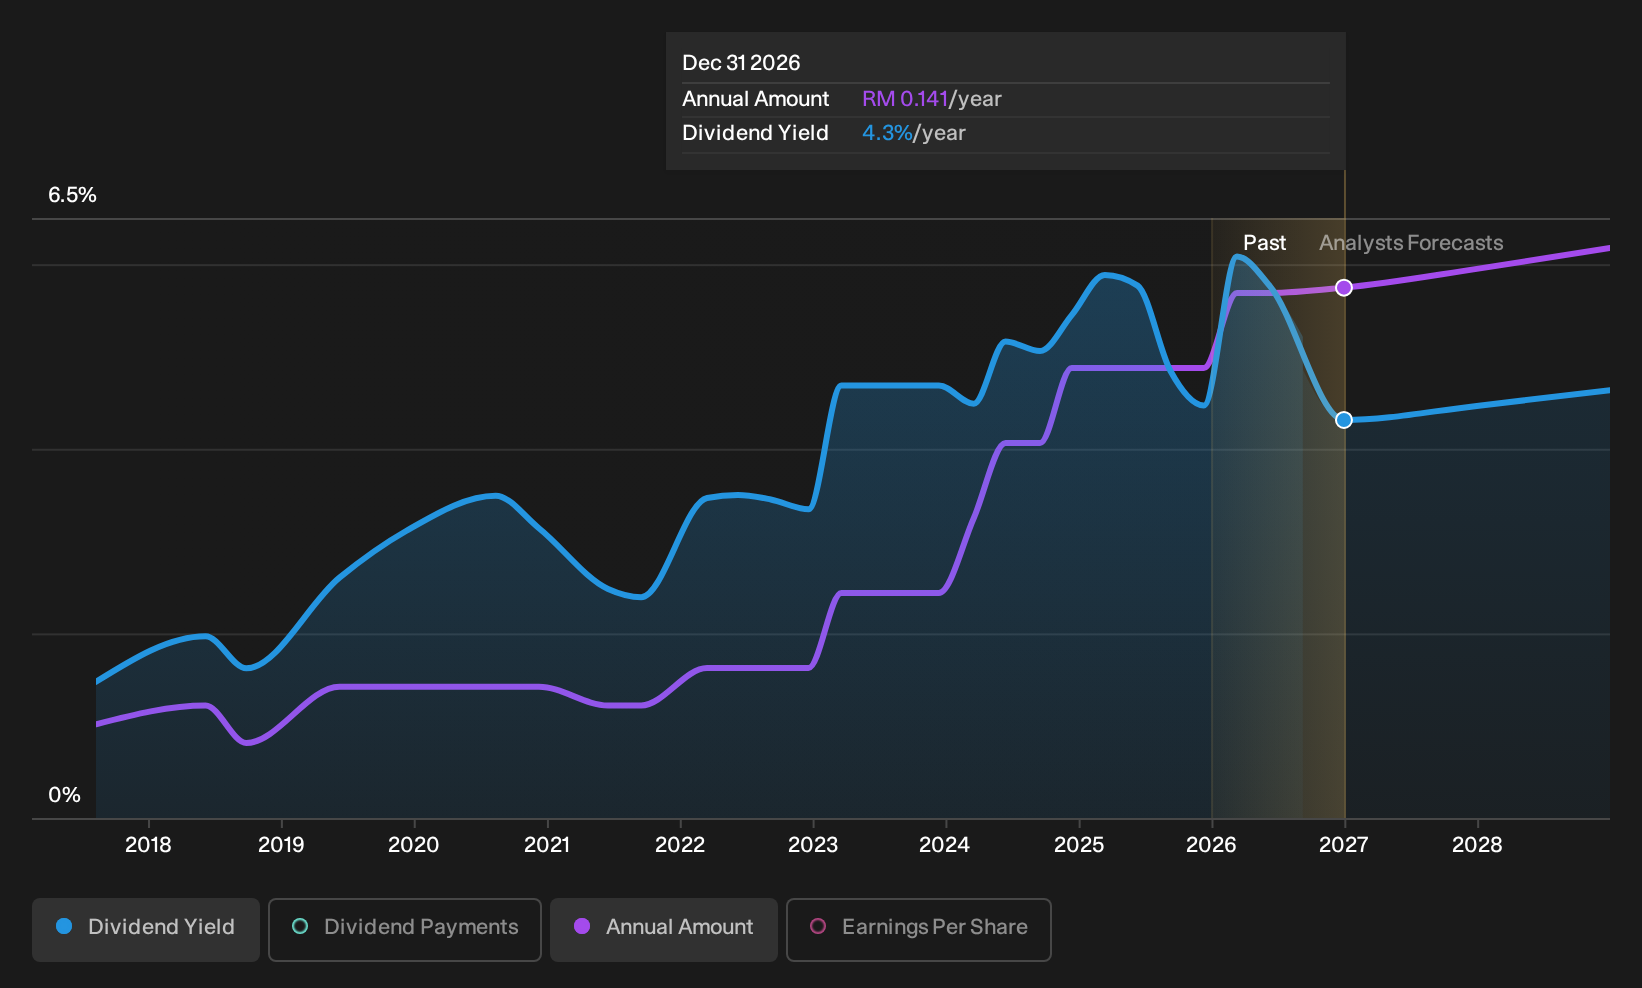Click the RM 0.141/year tooltip value
1642x988 pixels.
tap(932, 99)
